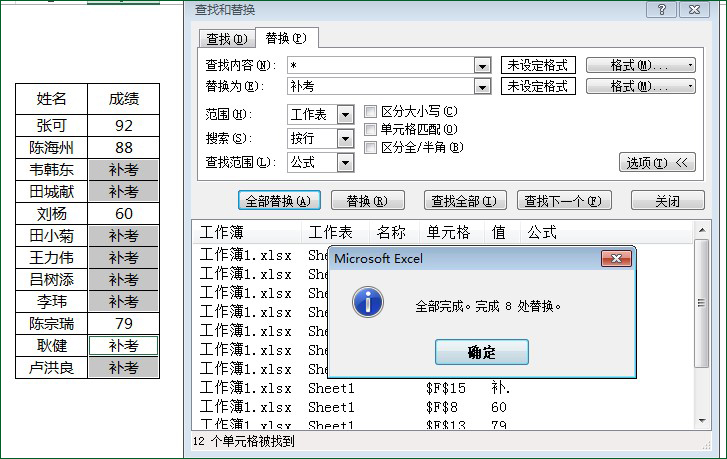
Task: Open the find 格式 dropdown button
Action: coord(641,65)
